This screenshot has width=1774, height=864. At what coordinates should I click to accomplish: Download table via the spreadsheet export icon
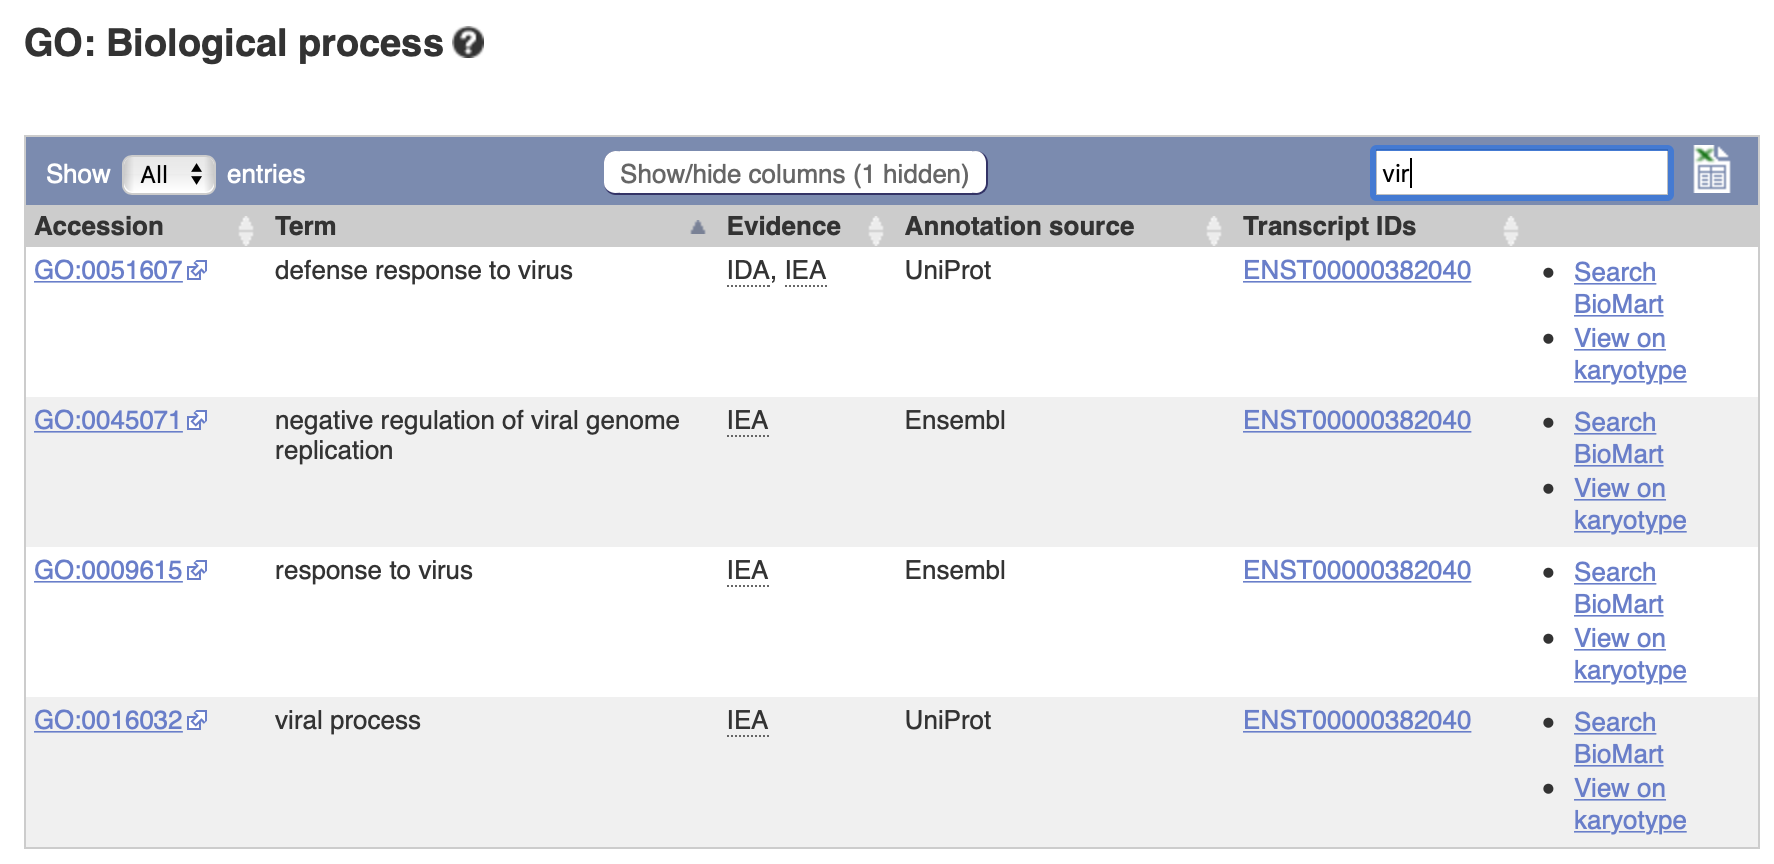(x=1711, y=169)
